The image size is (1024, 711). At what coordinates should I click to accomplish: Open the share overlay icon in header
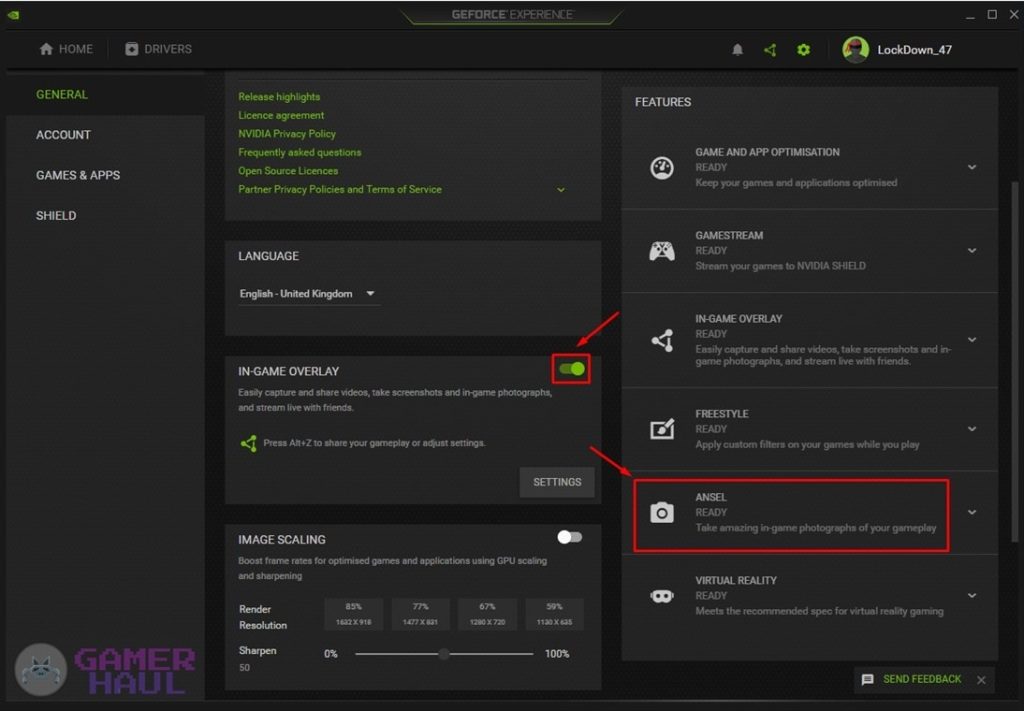click(771, 50)
